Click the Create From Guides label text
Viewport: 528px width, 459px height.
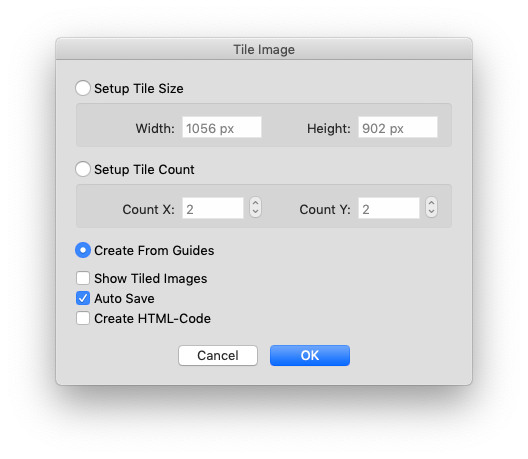(x=154, y=251)
